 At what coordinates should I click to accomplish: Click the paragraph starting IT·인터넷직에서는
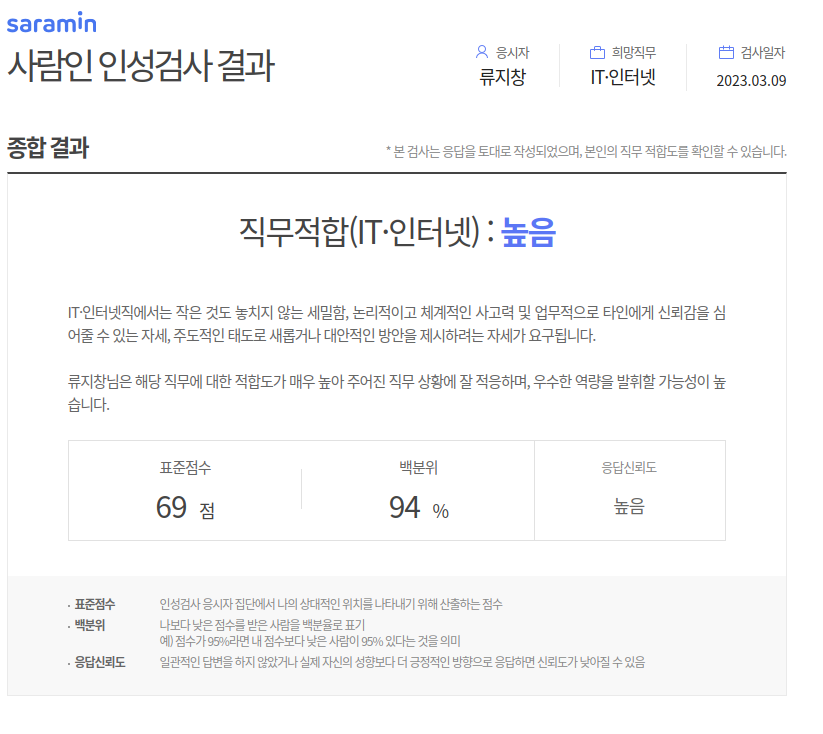[397, 324]
